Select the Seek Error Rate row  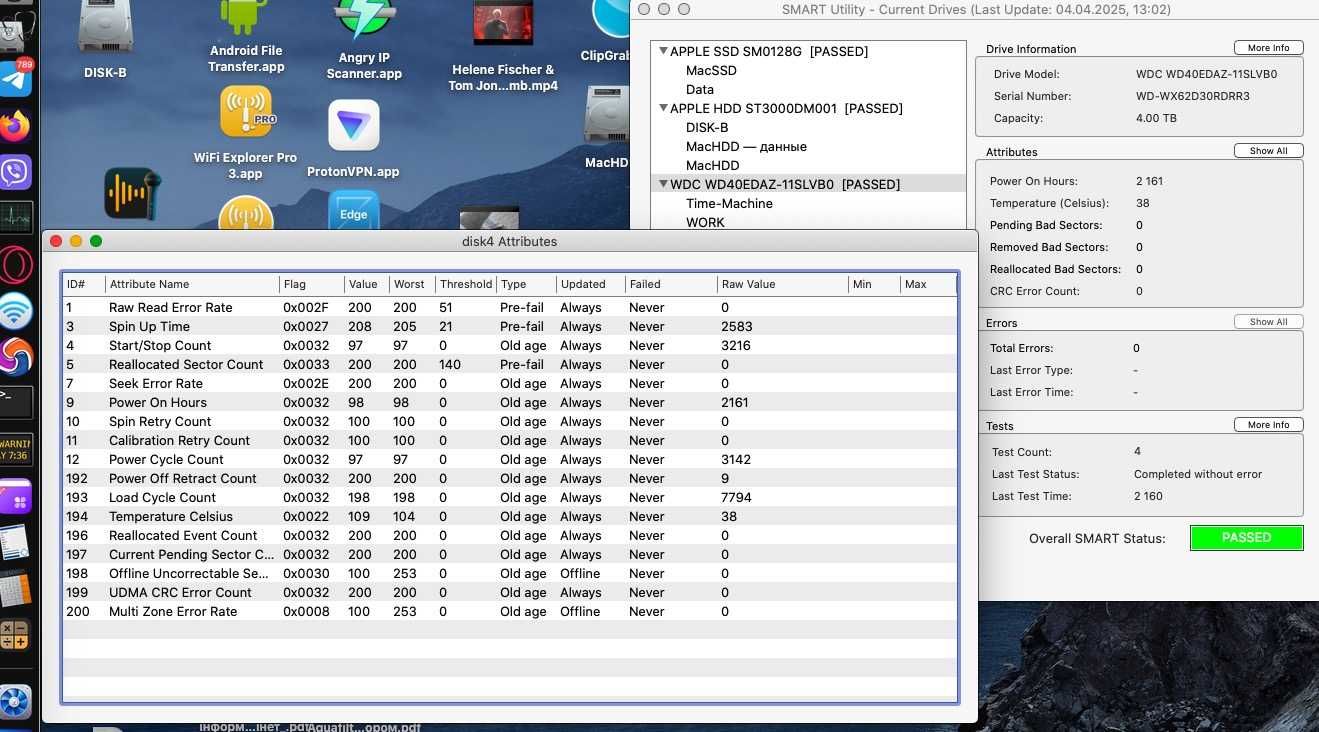(510, 383)
